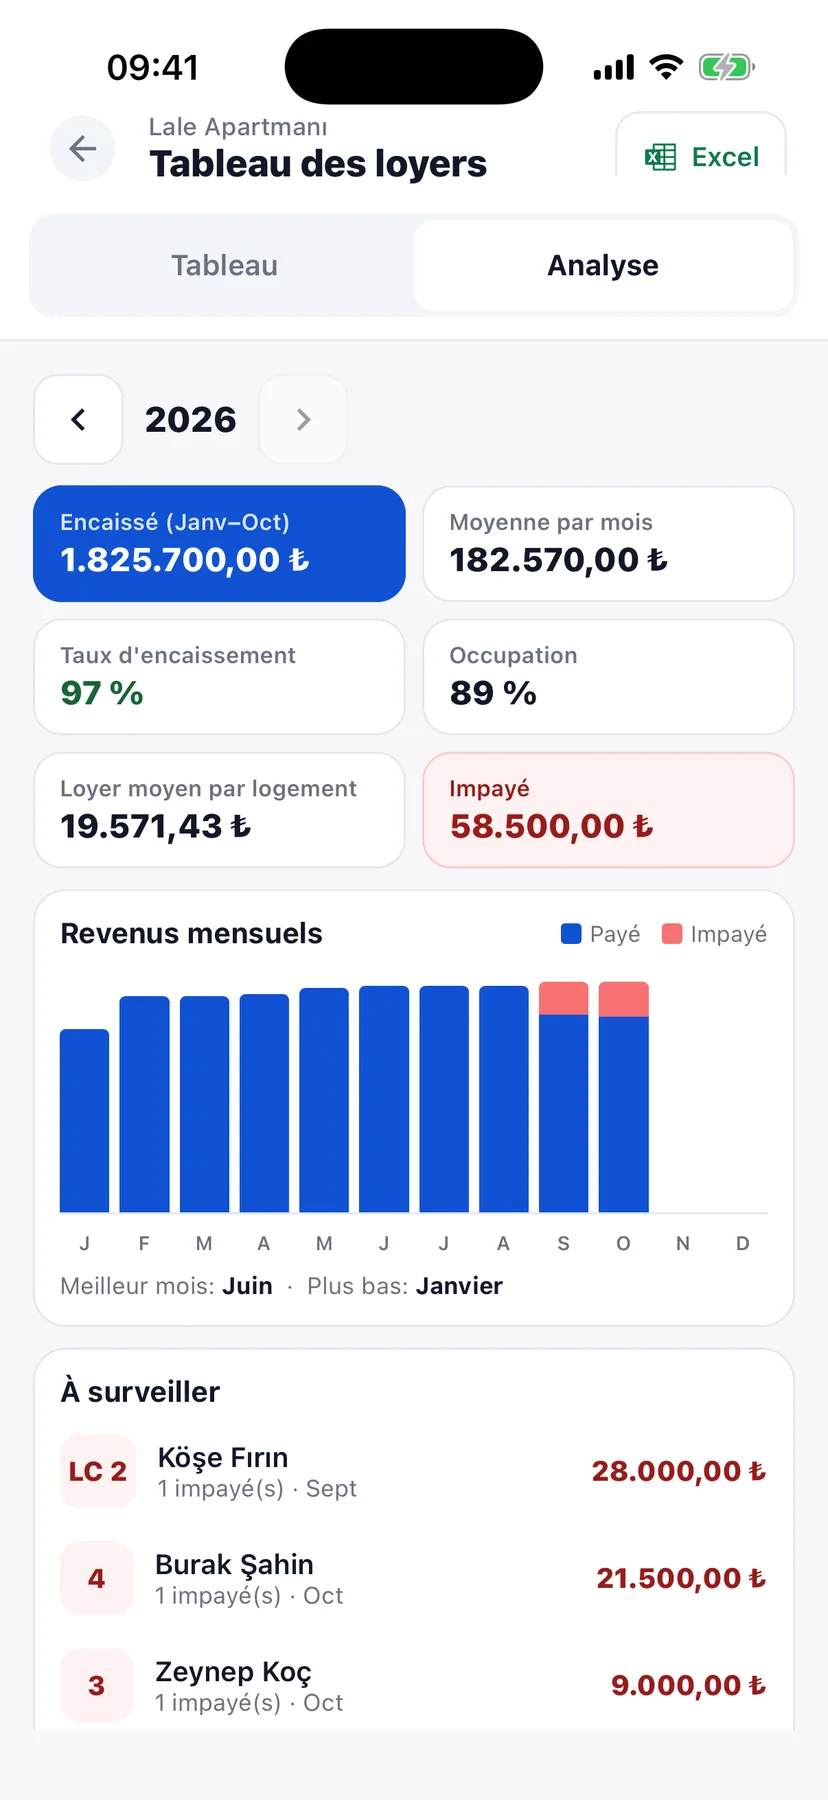Tap the Lale Apartmanı subtitle
The image size is (828, 1800).
[x=238, y=127]
